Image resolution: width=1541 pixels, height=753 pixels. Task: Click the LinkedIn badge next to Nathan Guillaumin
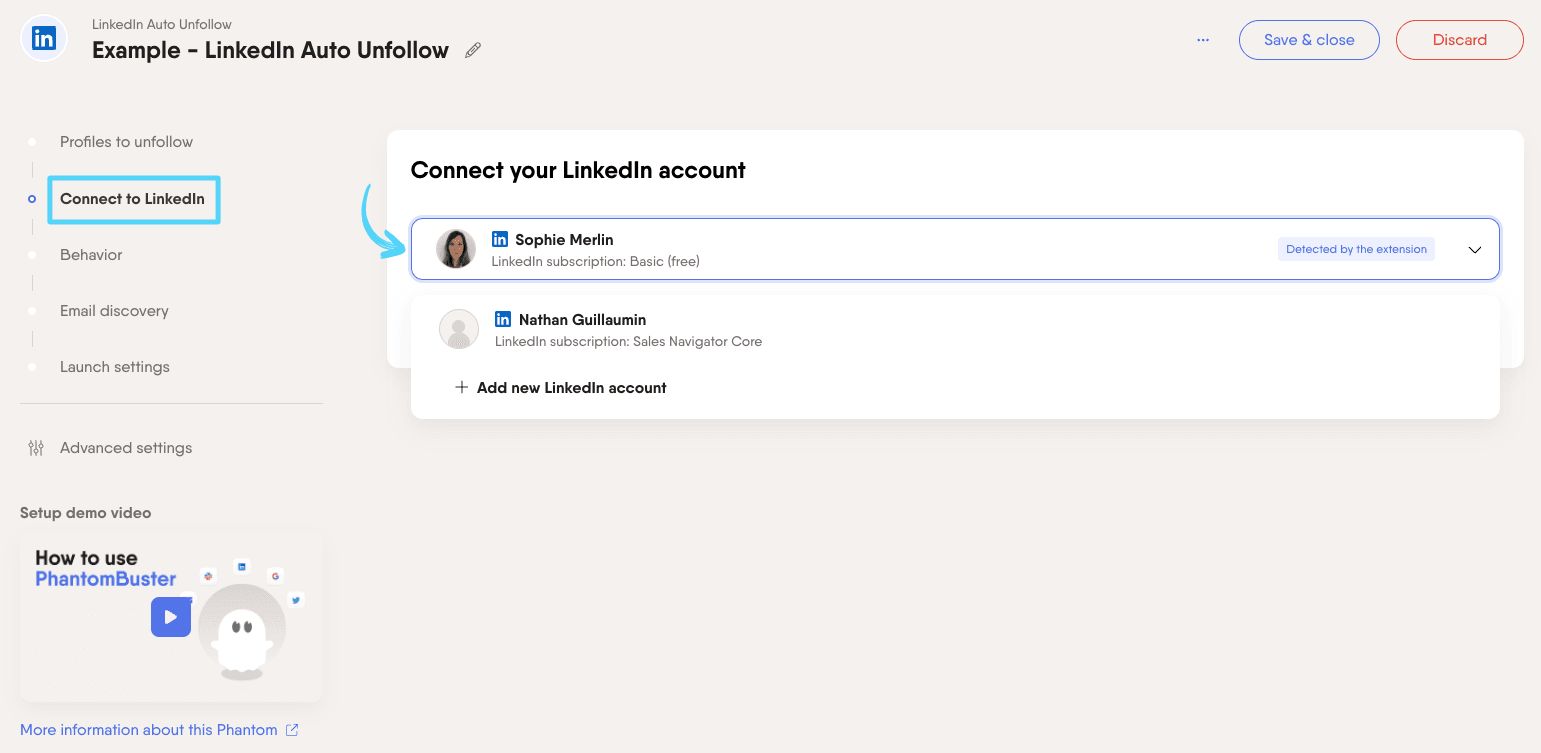[x=503, y=319]
